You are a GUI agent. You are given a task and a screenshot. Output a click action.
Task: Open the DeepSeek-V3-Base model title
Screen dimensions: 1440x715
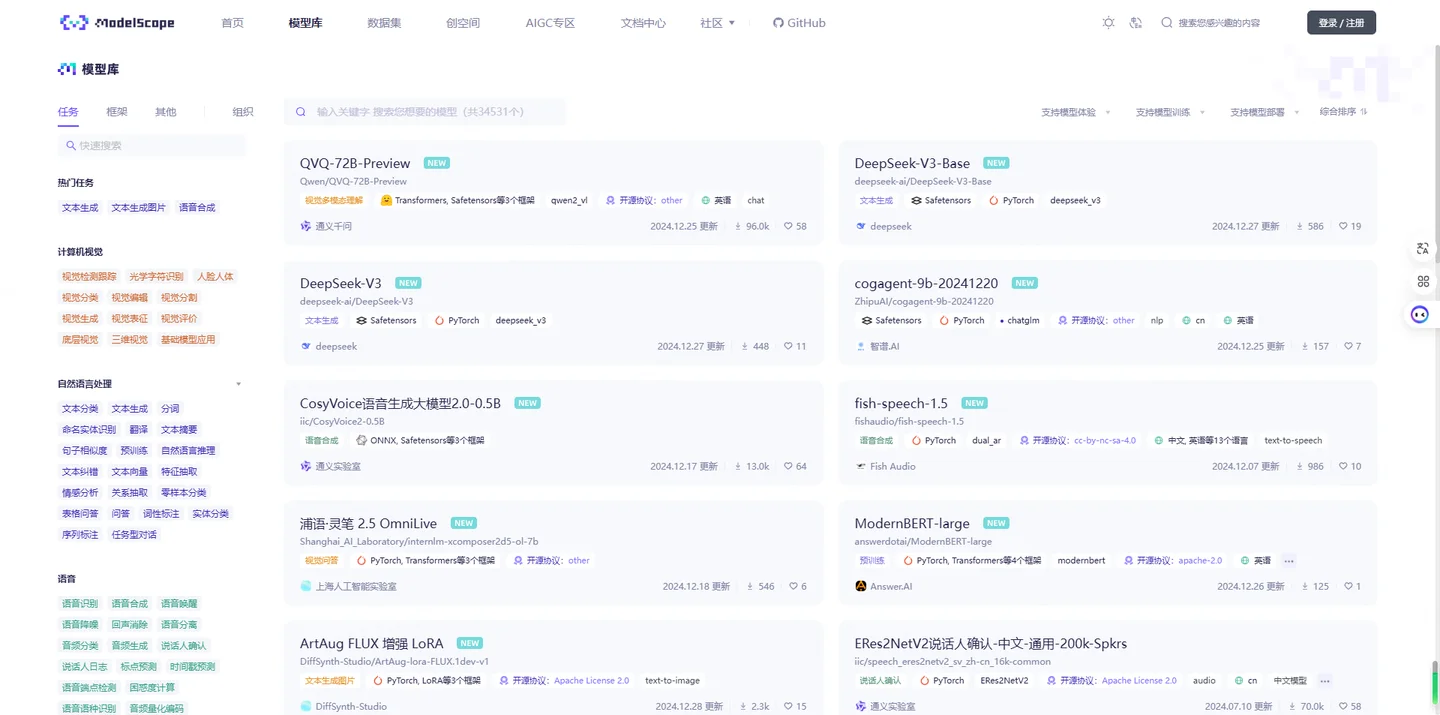[x=912, y=163]
